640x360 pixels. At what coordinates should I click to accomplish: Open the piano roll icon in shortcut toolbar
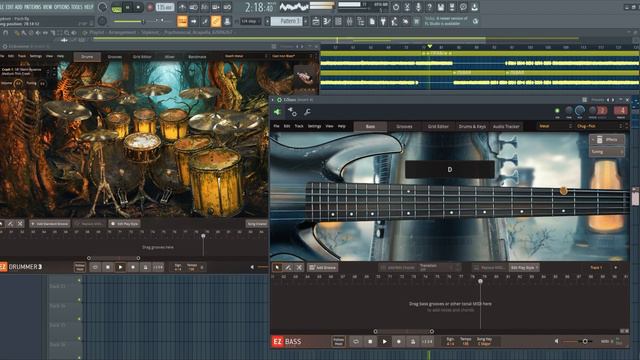pyautogui.click(x=327, y=21)
